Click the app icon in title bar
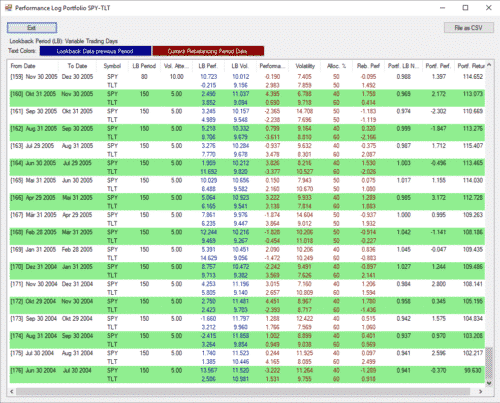 (8, 8)
